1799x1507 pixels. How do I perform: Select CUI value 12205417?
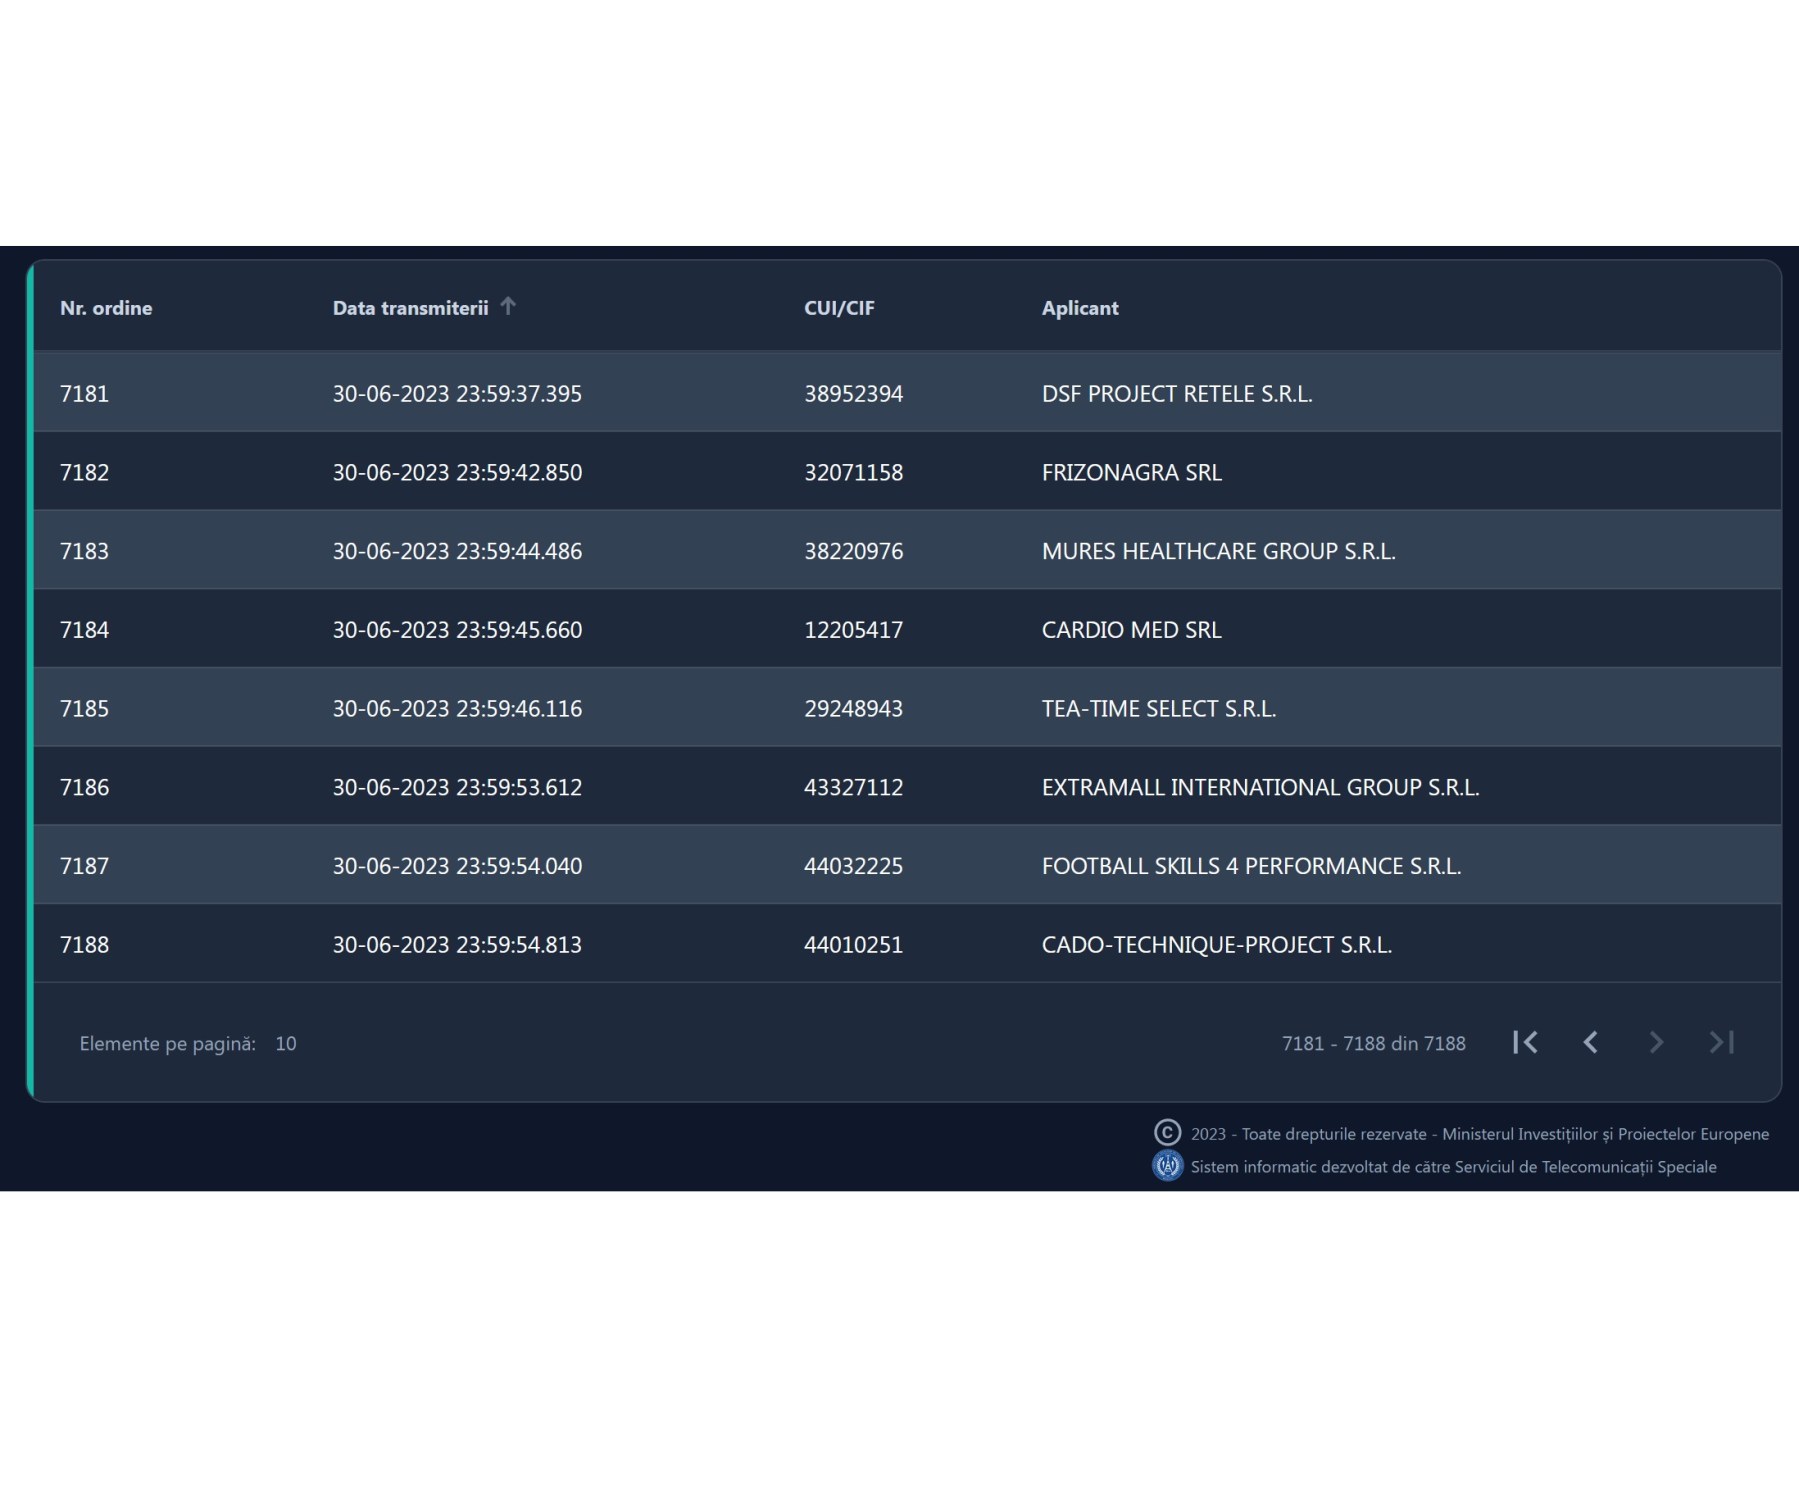(853, 630)
